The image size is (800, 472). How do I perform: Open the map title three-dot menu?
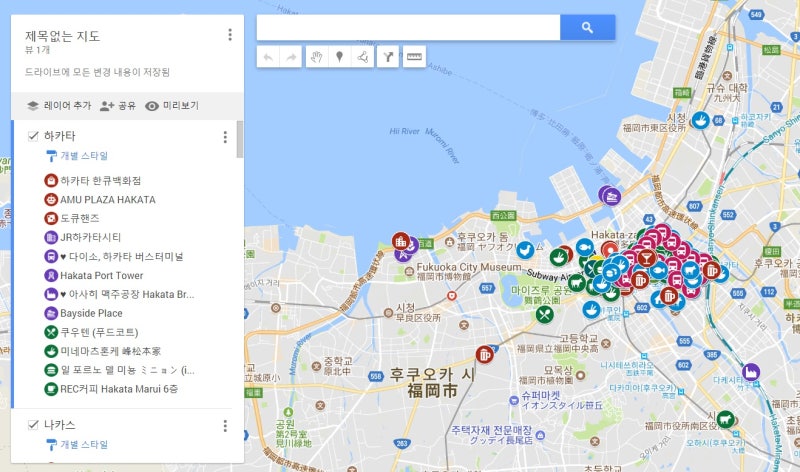click(230, 35)
